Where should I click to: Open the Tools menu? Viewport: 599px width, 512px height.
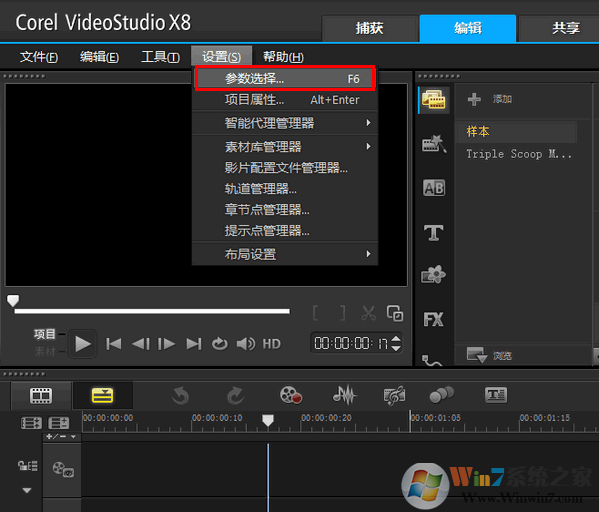click(160, 57)
